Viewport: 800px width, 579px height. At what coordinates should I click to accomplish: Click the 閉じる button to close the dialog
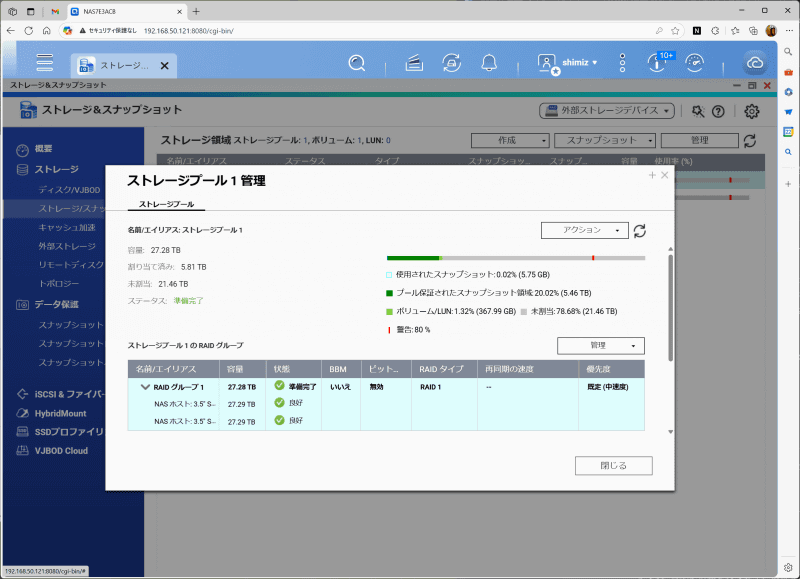pyautogui.click(x=613, y=465)
